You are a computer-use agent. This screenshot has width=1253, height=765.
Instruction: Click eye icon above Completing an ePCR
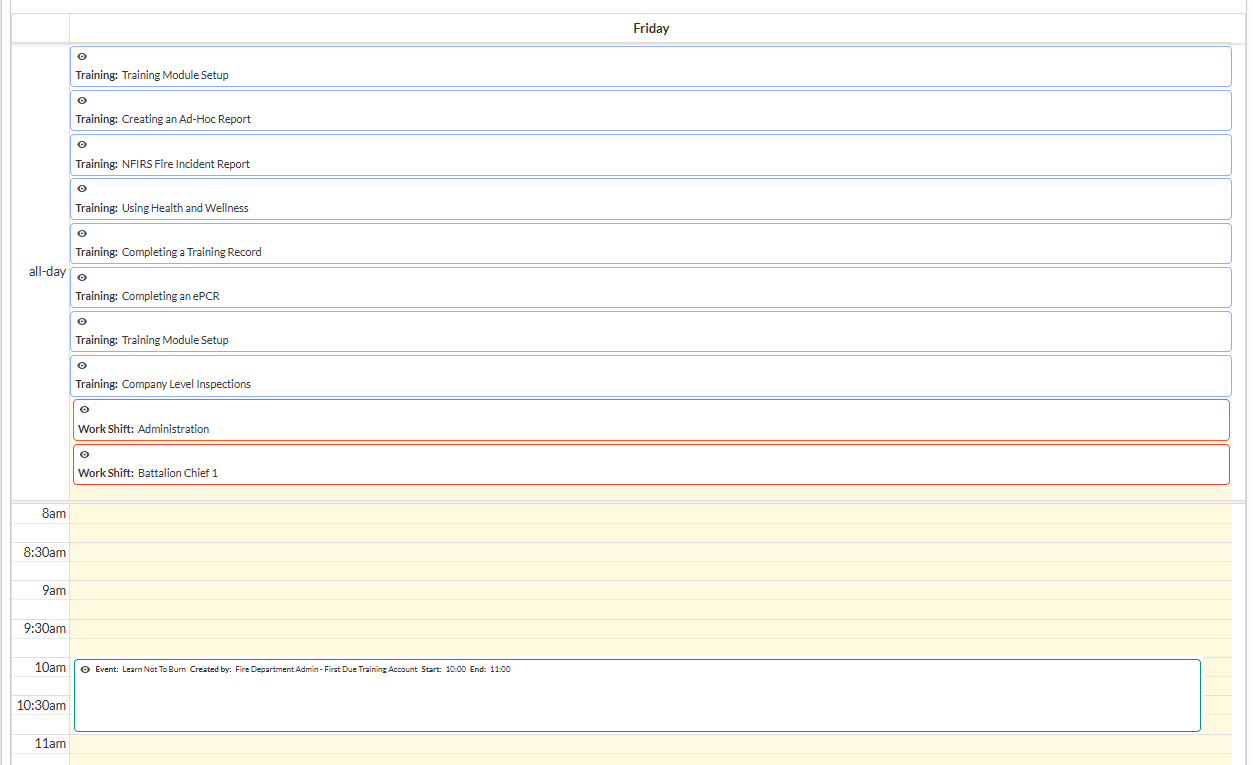coord(82,278)
